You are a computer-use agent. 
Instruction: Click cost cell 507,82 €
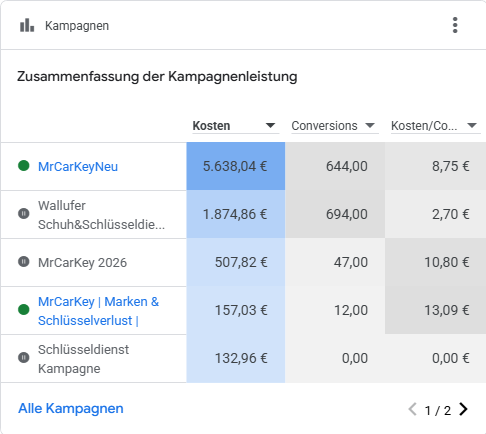(236, 262)
